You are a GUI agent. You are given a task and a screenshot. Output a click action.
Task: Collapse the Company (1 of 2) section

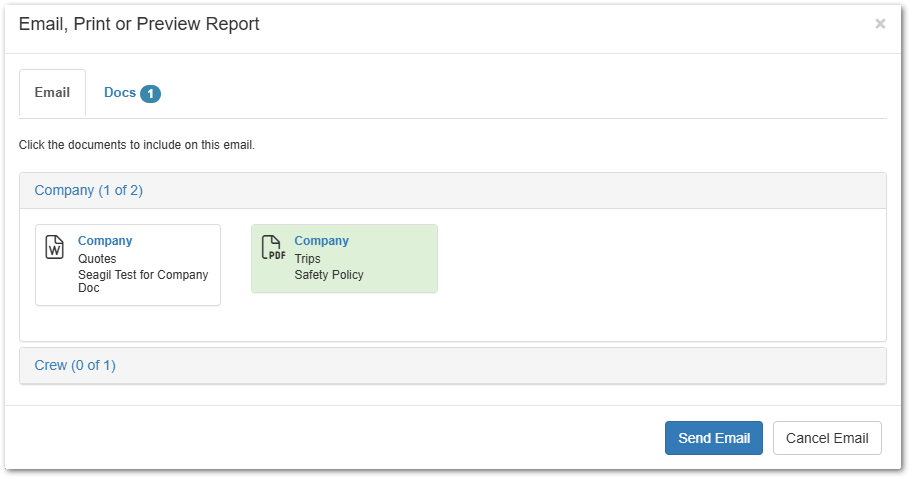coord(89,190)
